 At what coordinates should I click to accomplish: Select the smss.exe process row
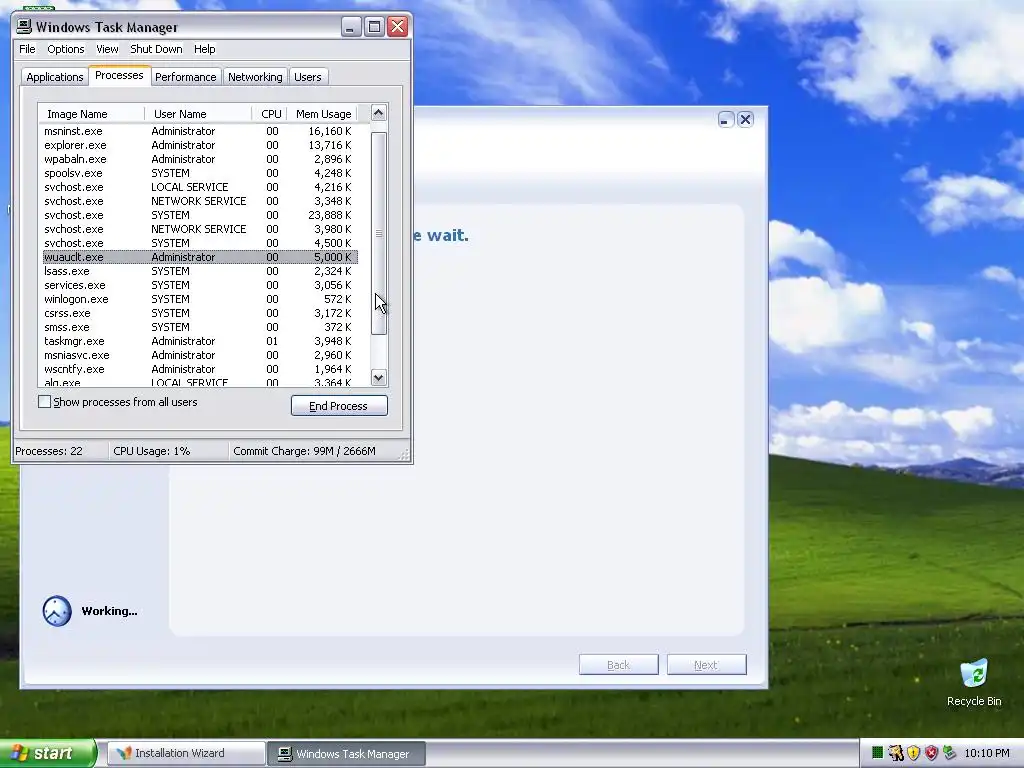200,327
